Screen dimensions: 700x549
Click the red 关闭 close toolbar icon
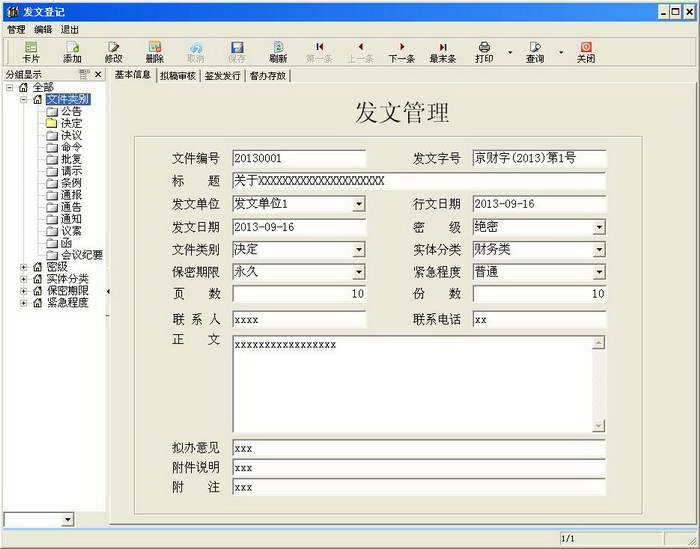[586, 52]
